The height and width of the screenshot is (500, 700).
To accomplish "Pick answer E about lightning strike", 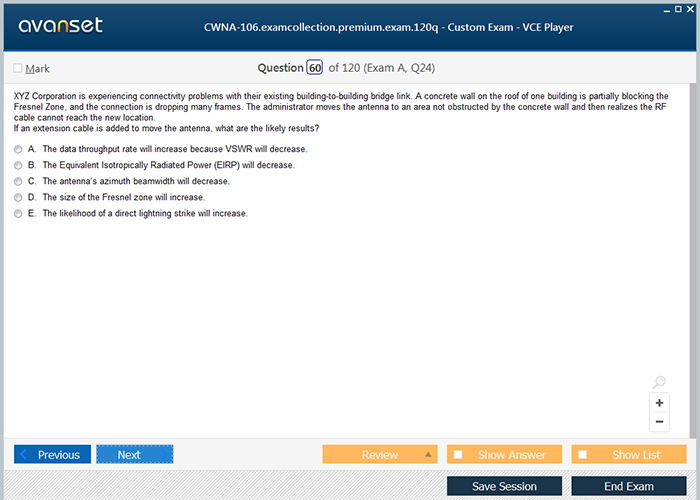I will pyautogui.click(x=19, y=214).
